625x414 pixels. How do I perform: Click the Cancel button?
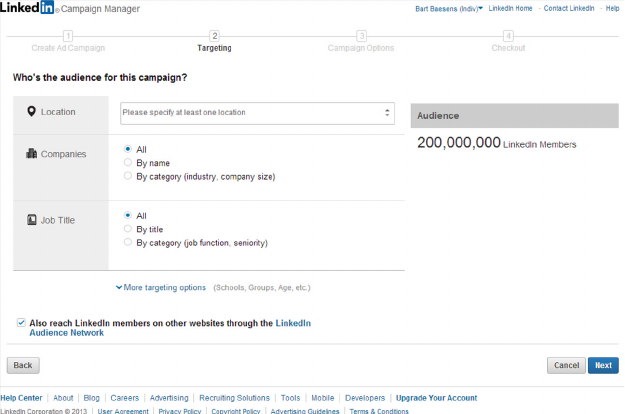(566, 365)
